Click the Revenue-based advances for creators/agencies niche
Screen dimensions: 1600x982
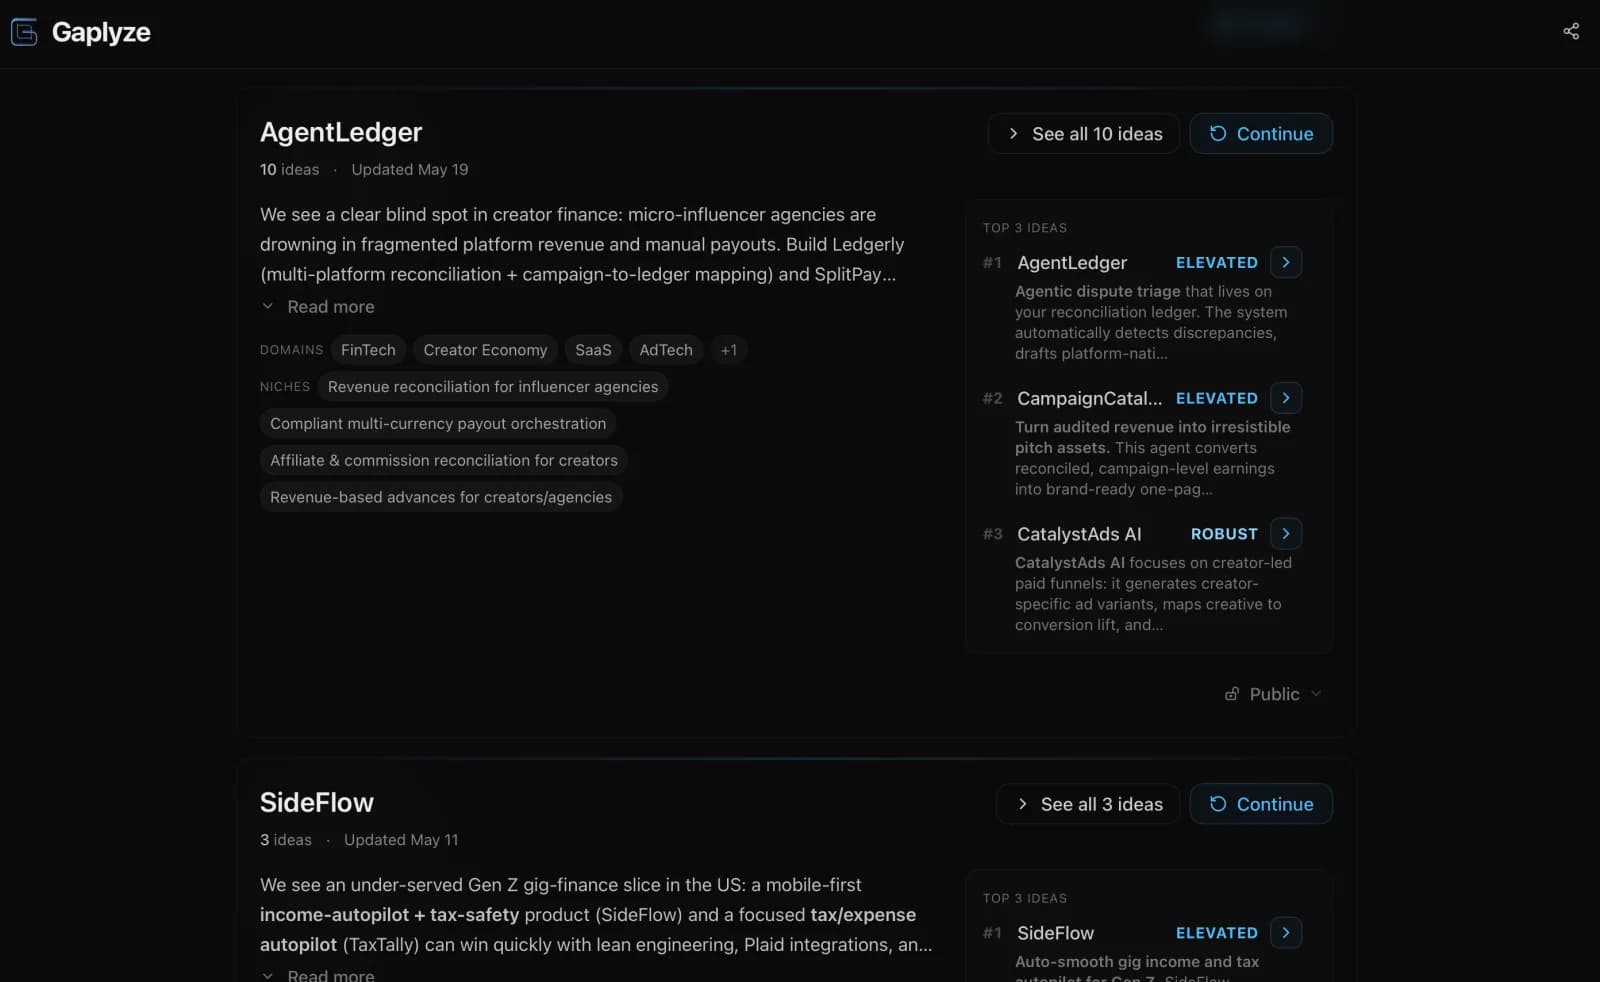coord(441,498)
